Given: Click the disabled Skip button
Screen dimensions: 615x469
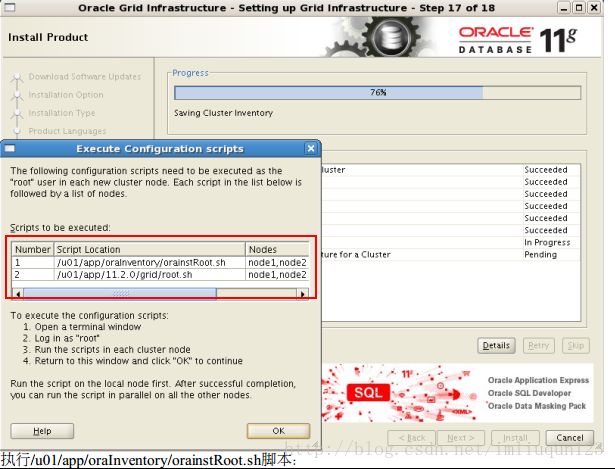Looking at the screenshot, I should [x=575, y=345].
